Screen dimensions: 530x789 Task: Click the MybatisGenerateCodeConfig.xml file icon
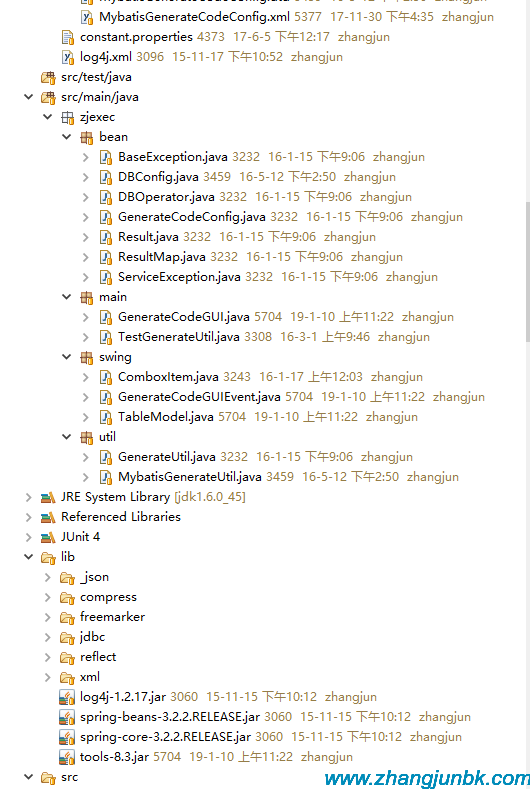pos(87,17)
